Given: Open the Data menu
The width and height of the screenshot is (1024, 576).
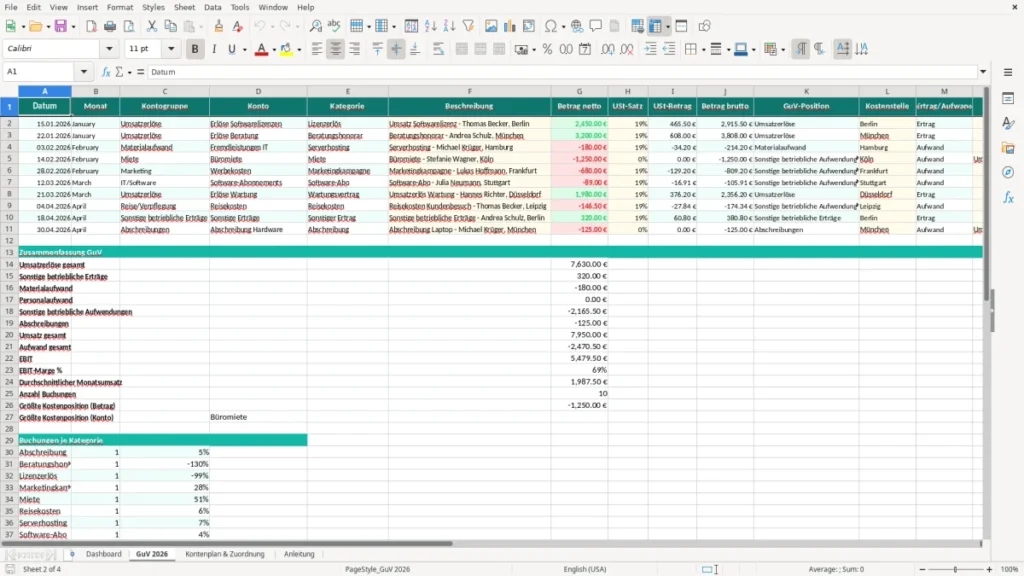Looking at the screenshot, I should (x=212, y=7).
